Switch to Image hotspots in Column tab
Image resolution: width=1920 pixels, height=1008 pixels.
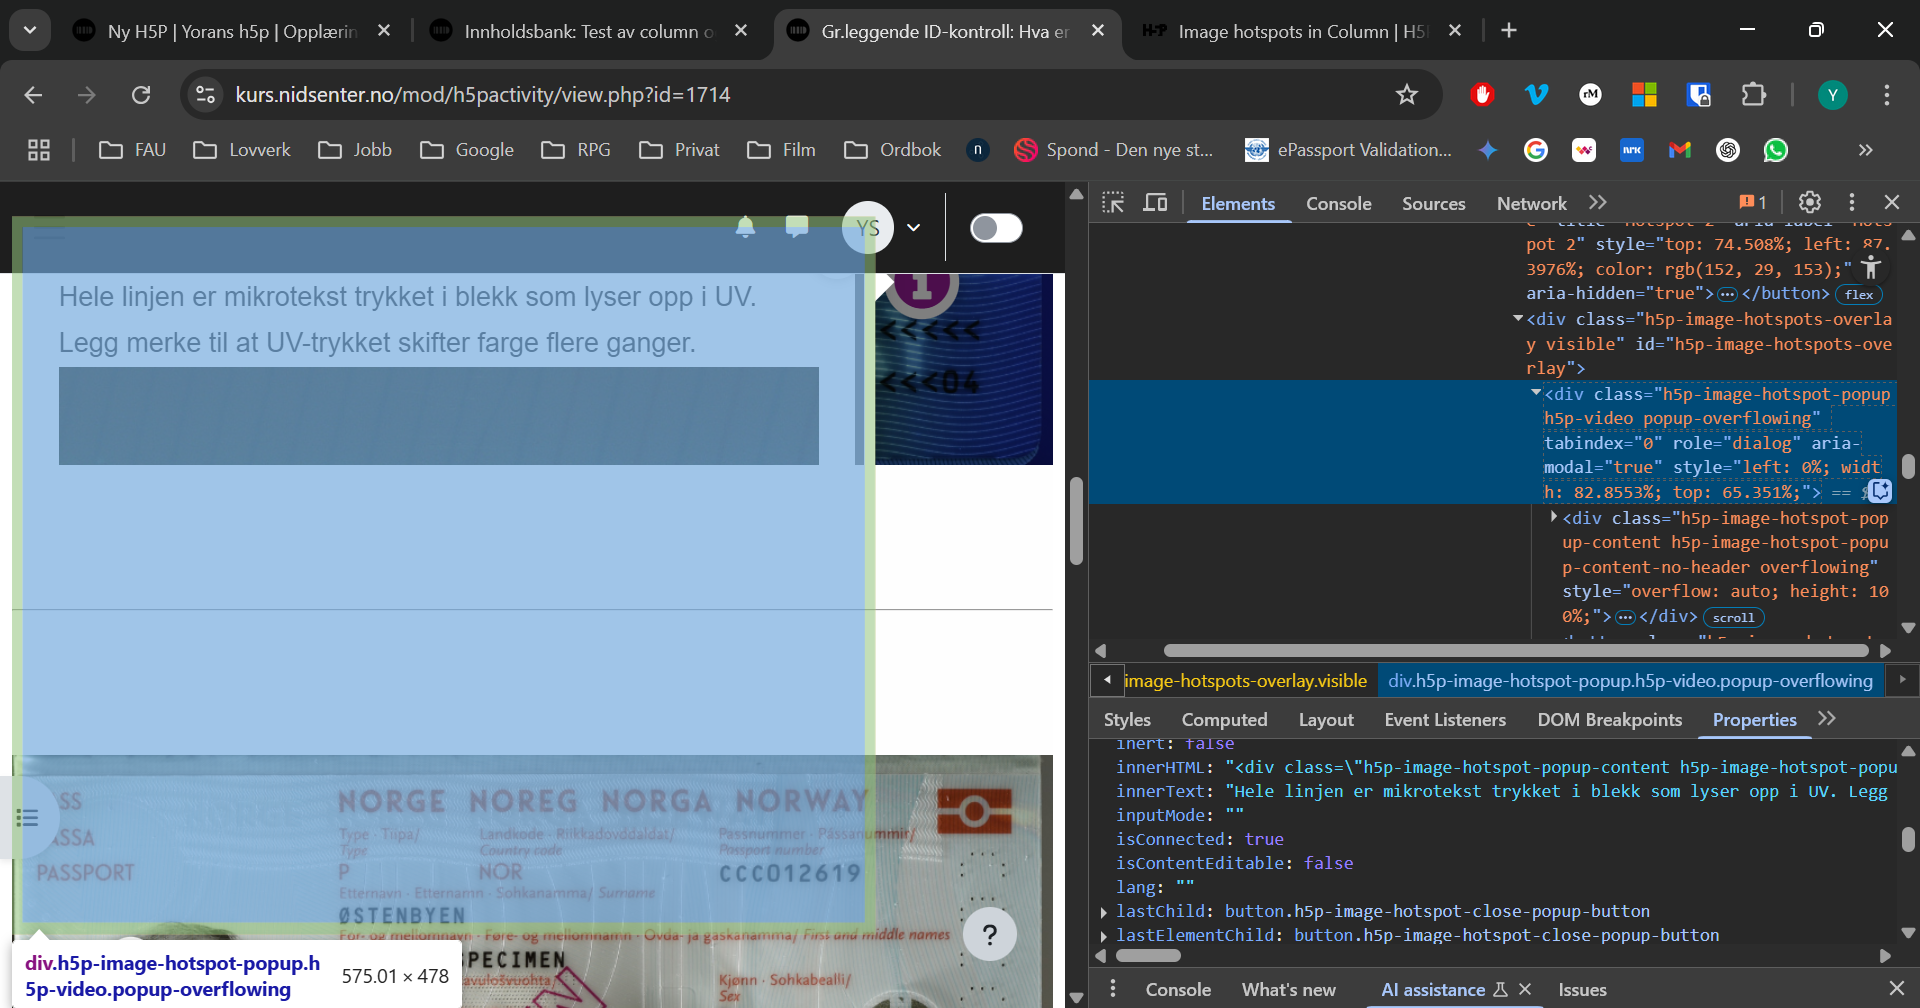(x=1300, y=31)
